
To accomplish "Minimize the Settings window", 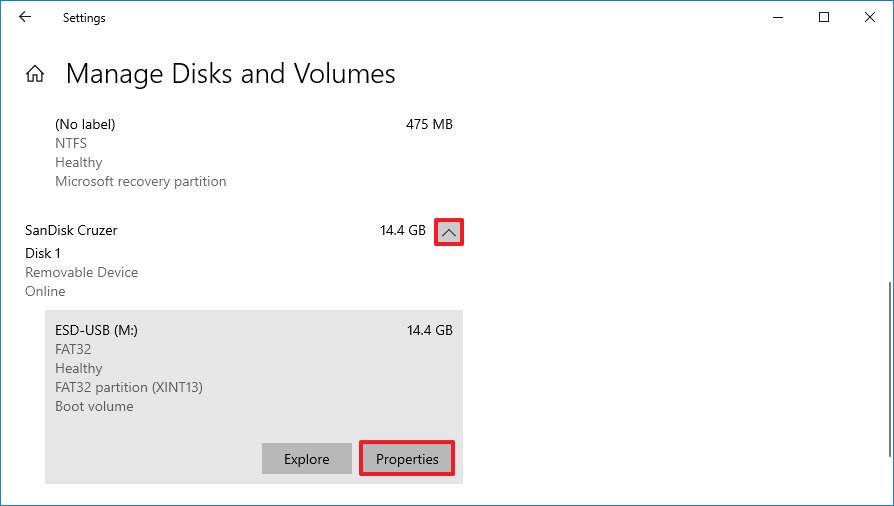I will pyautogui.click(x=778, y=17).
